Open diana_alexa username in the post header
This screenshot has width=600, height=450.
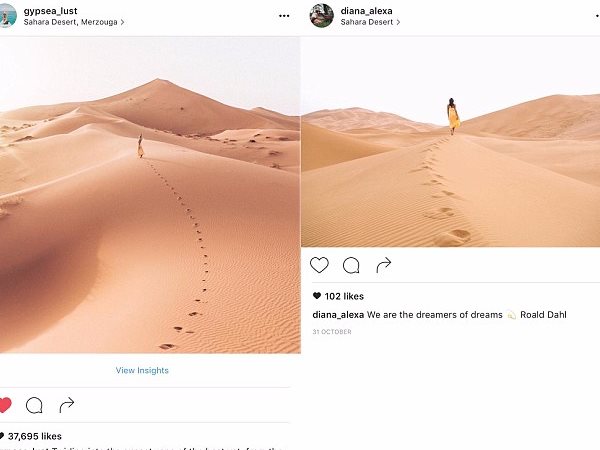tap(366, 11)
